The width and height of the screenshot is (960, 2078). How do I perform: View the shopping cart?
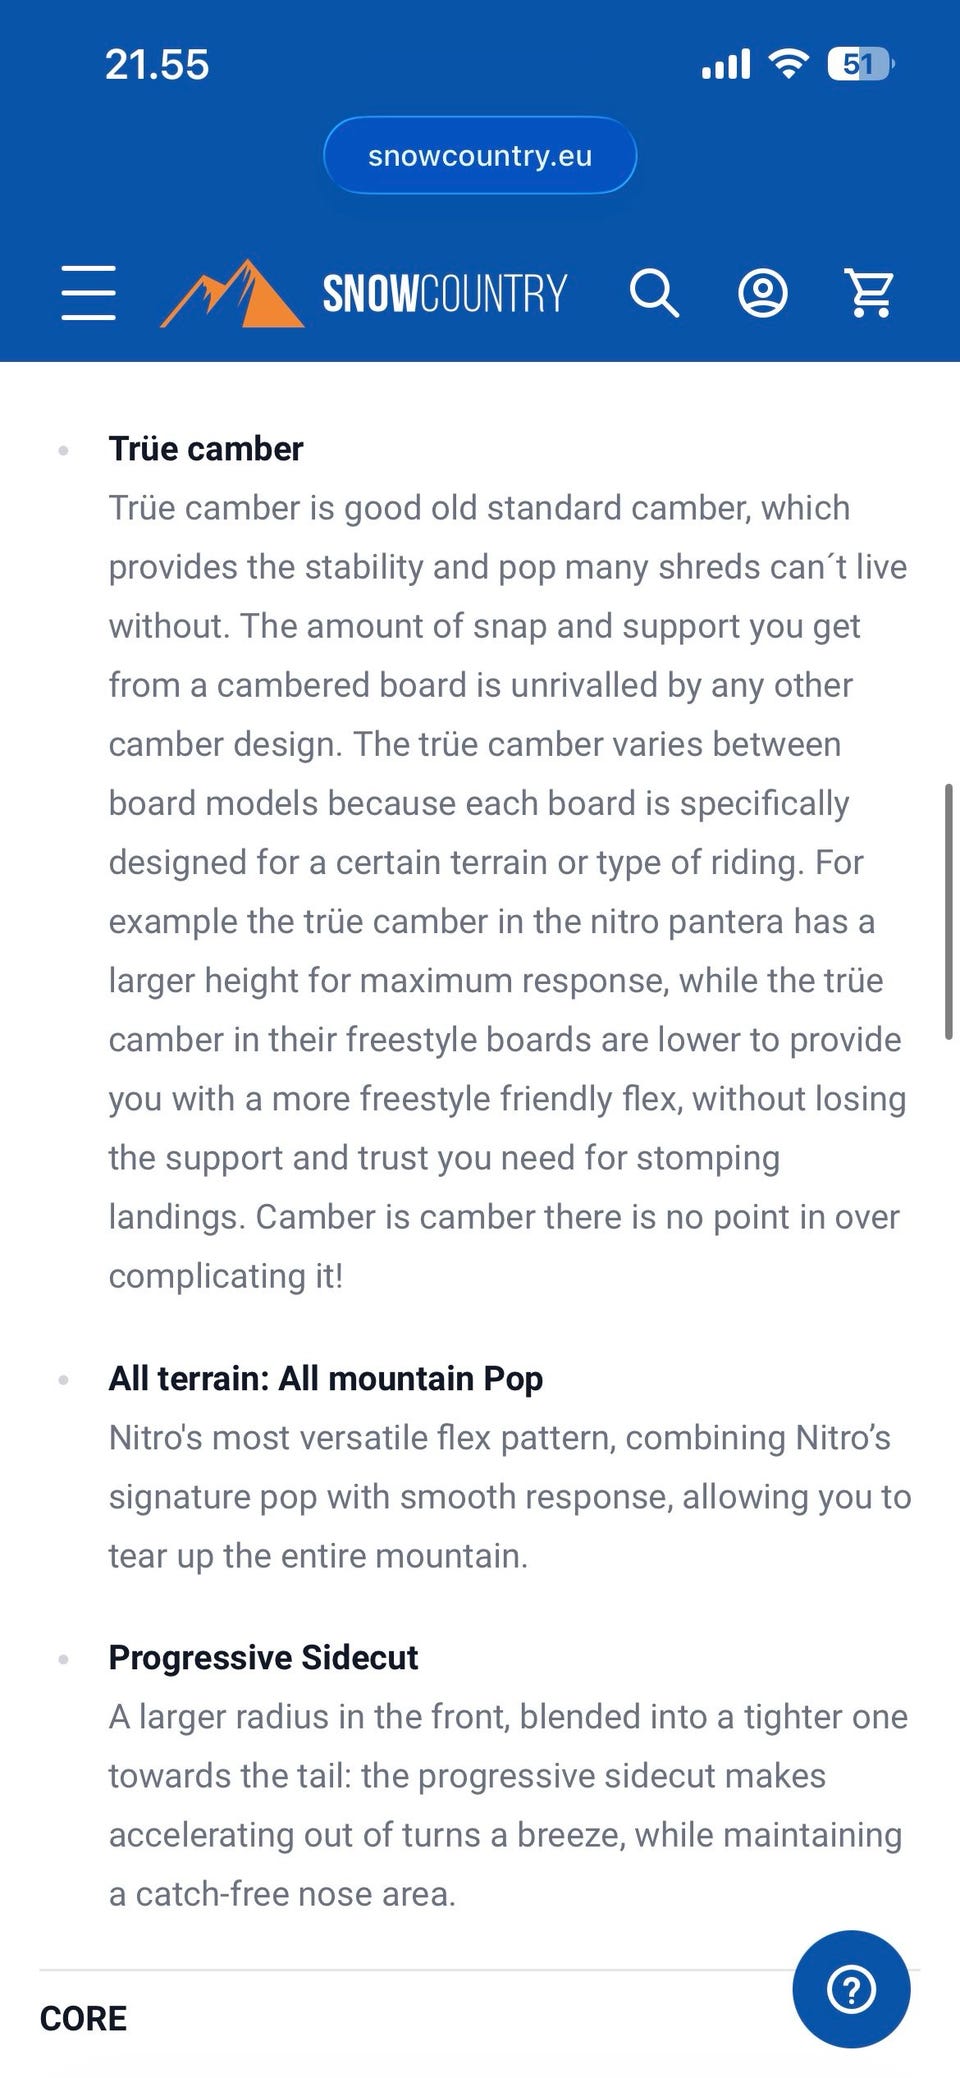coord(869,293)
